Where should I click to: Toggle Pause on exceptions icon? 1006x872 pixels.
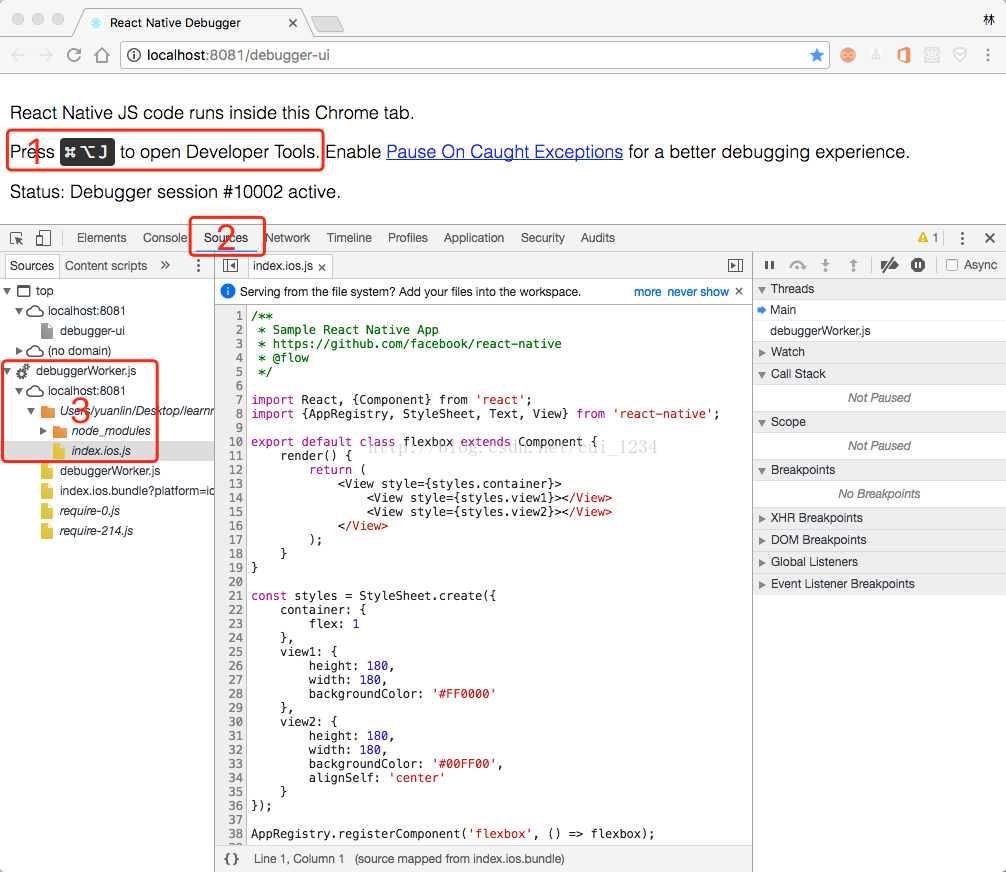(x=917, y=265)
